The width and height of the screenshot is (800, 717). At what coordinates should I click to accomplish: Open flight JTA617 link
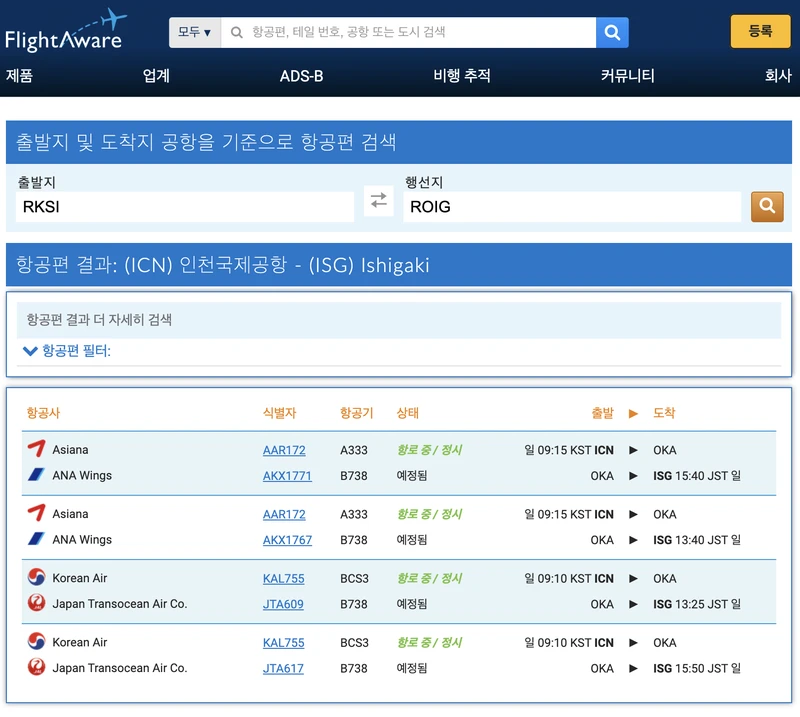click(x=283, y=669)
